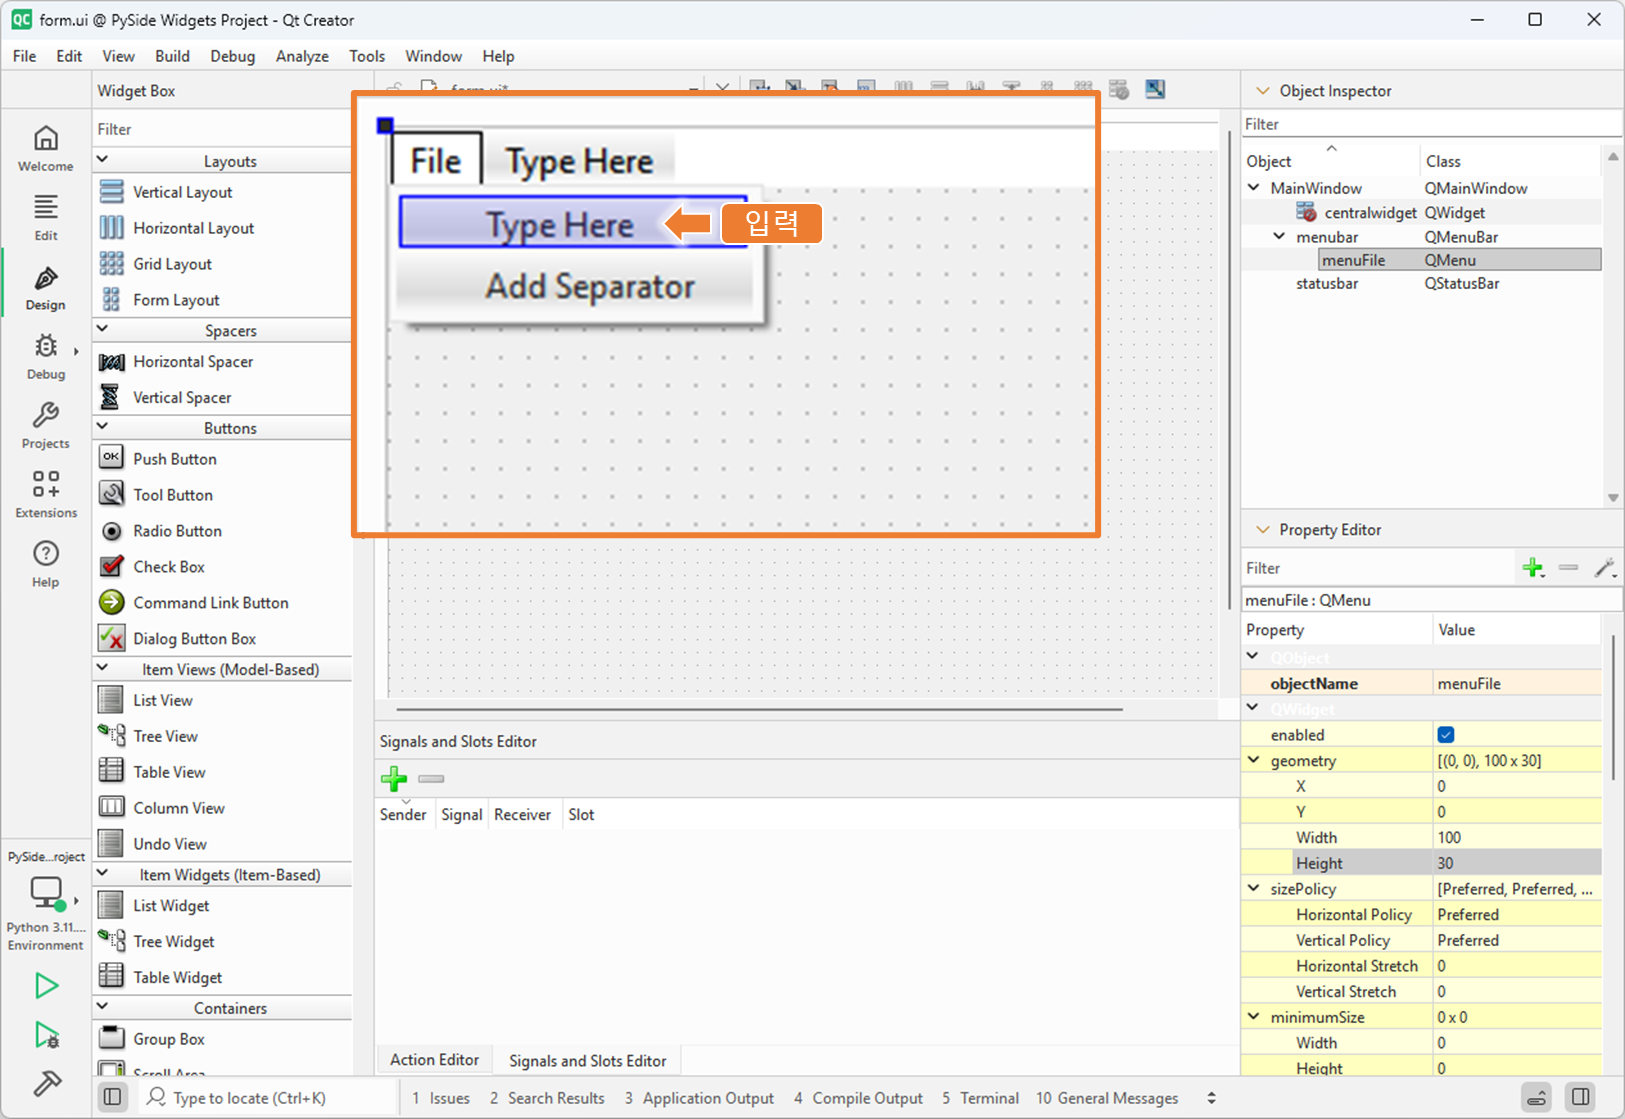Click File menu on the form
Screen dimensions: 1625x1119
436,161
